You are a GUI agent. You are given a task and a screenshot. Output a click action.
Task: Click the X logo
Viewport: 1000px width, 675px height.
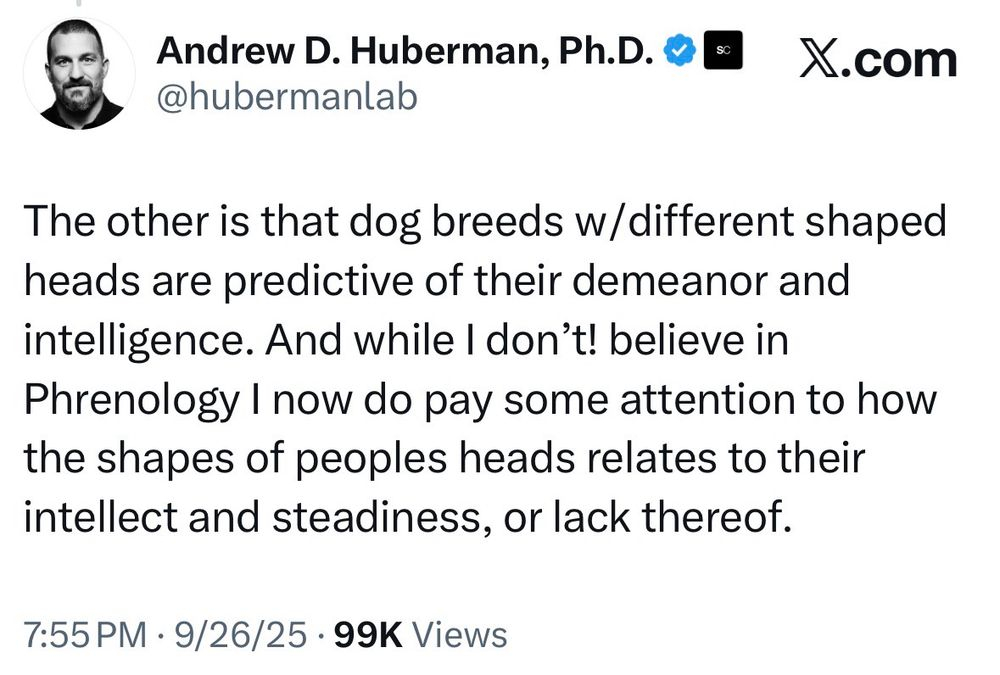[819, 59]
